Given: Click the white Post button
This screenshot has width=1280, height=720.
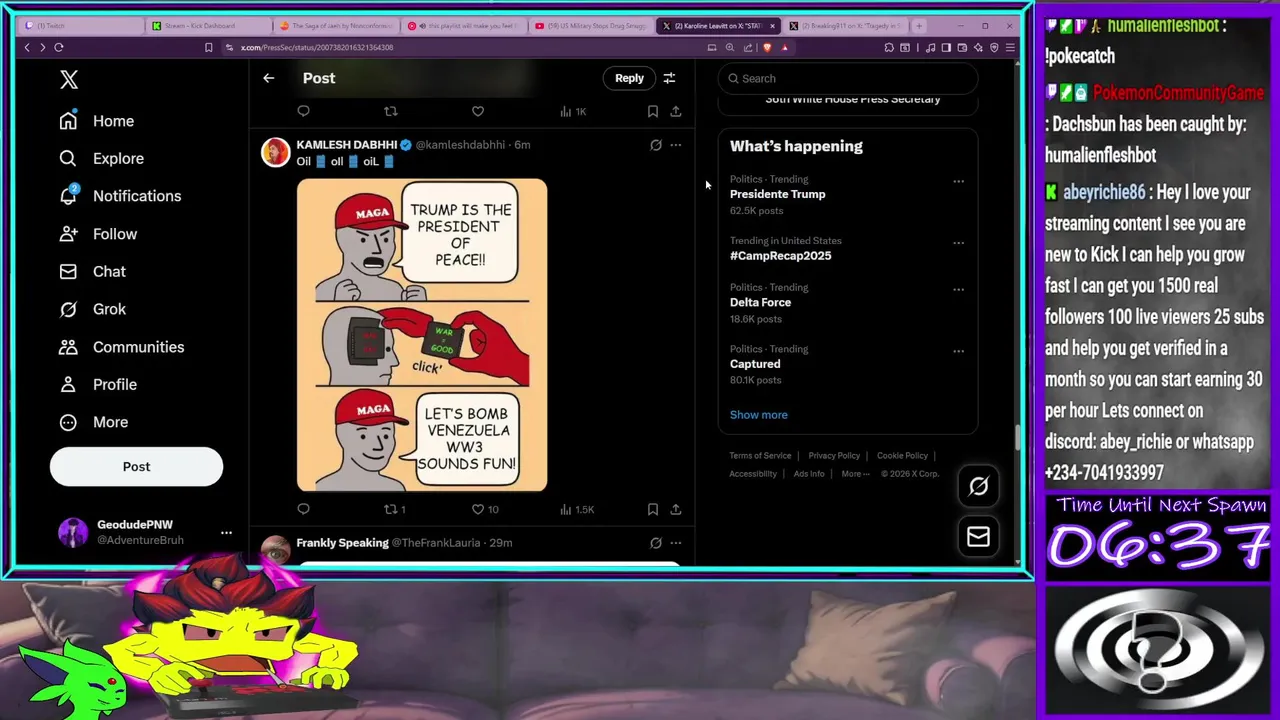Looking at the screenshot, I should [136, 466].
